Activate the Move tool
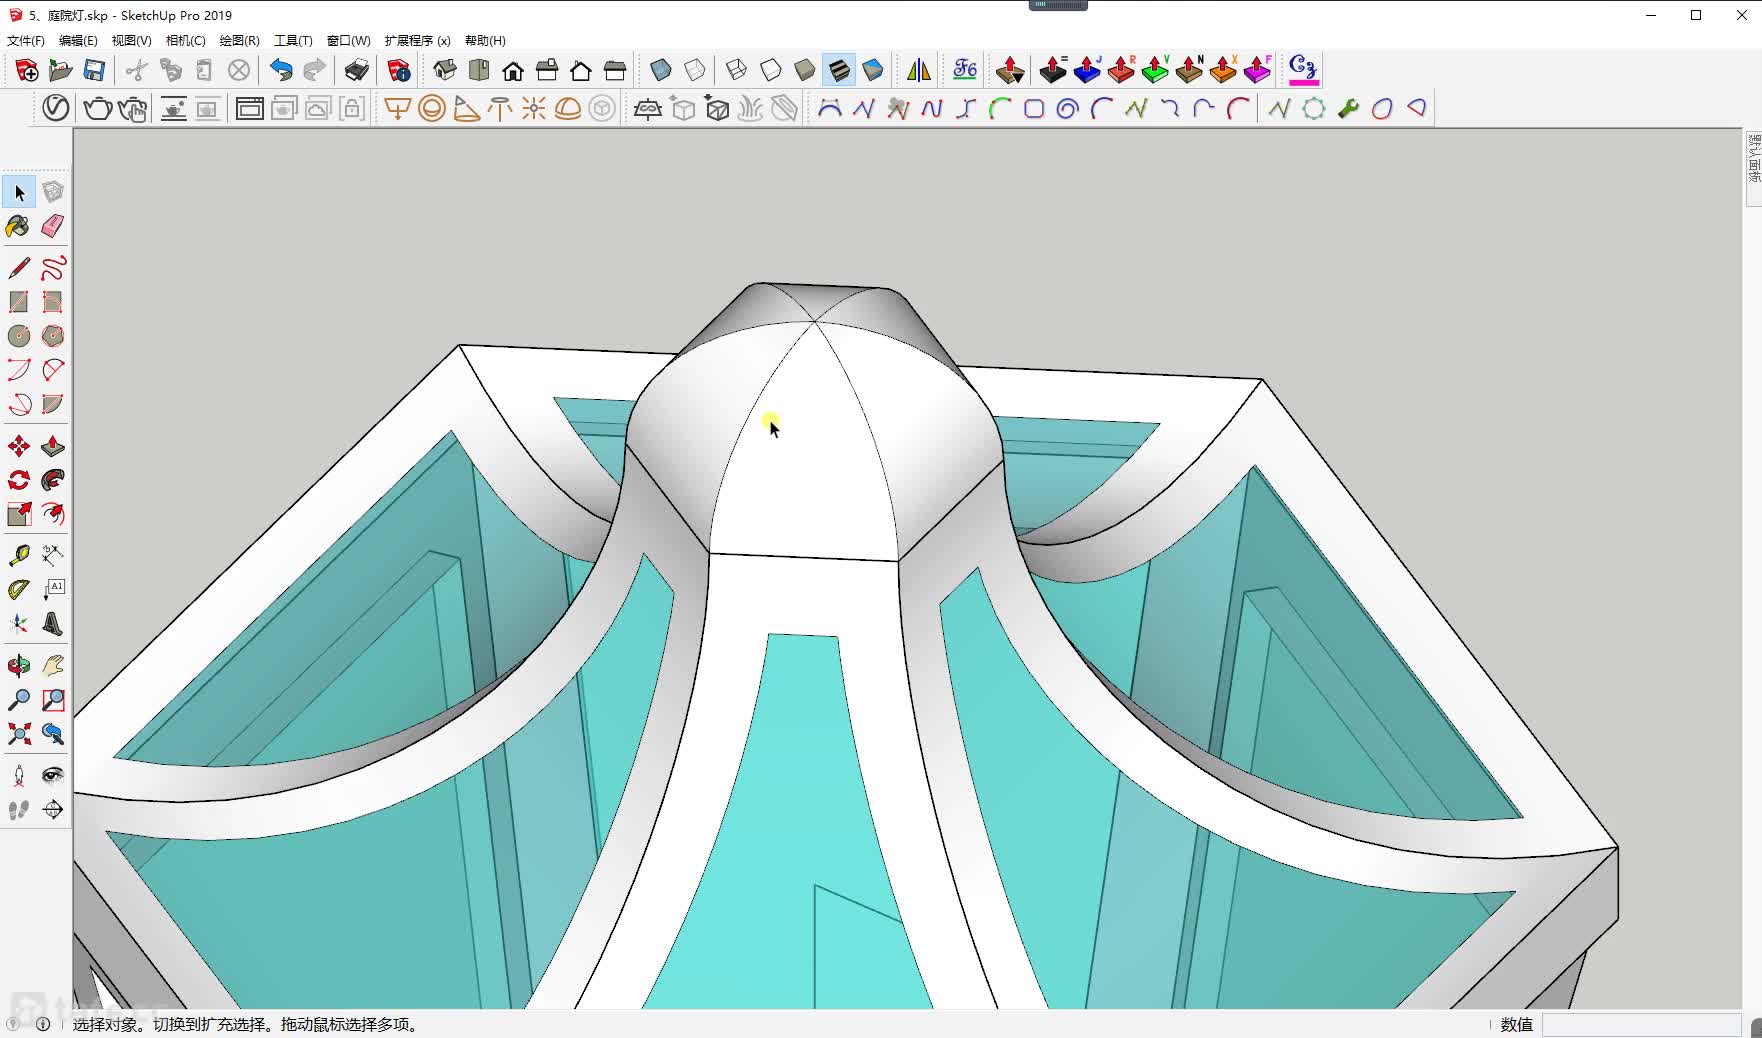 pyautogui.click(x=18, y=446)
